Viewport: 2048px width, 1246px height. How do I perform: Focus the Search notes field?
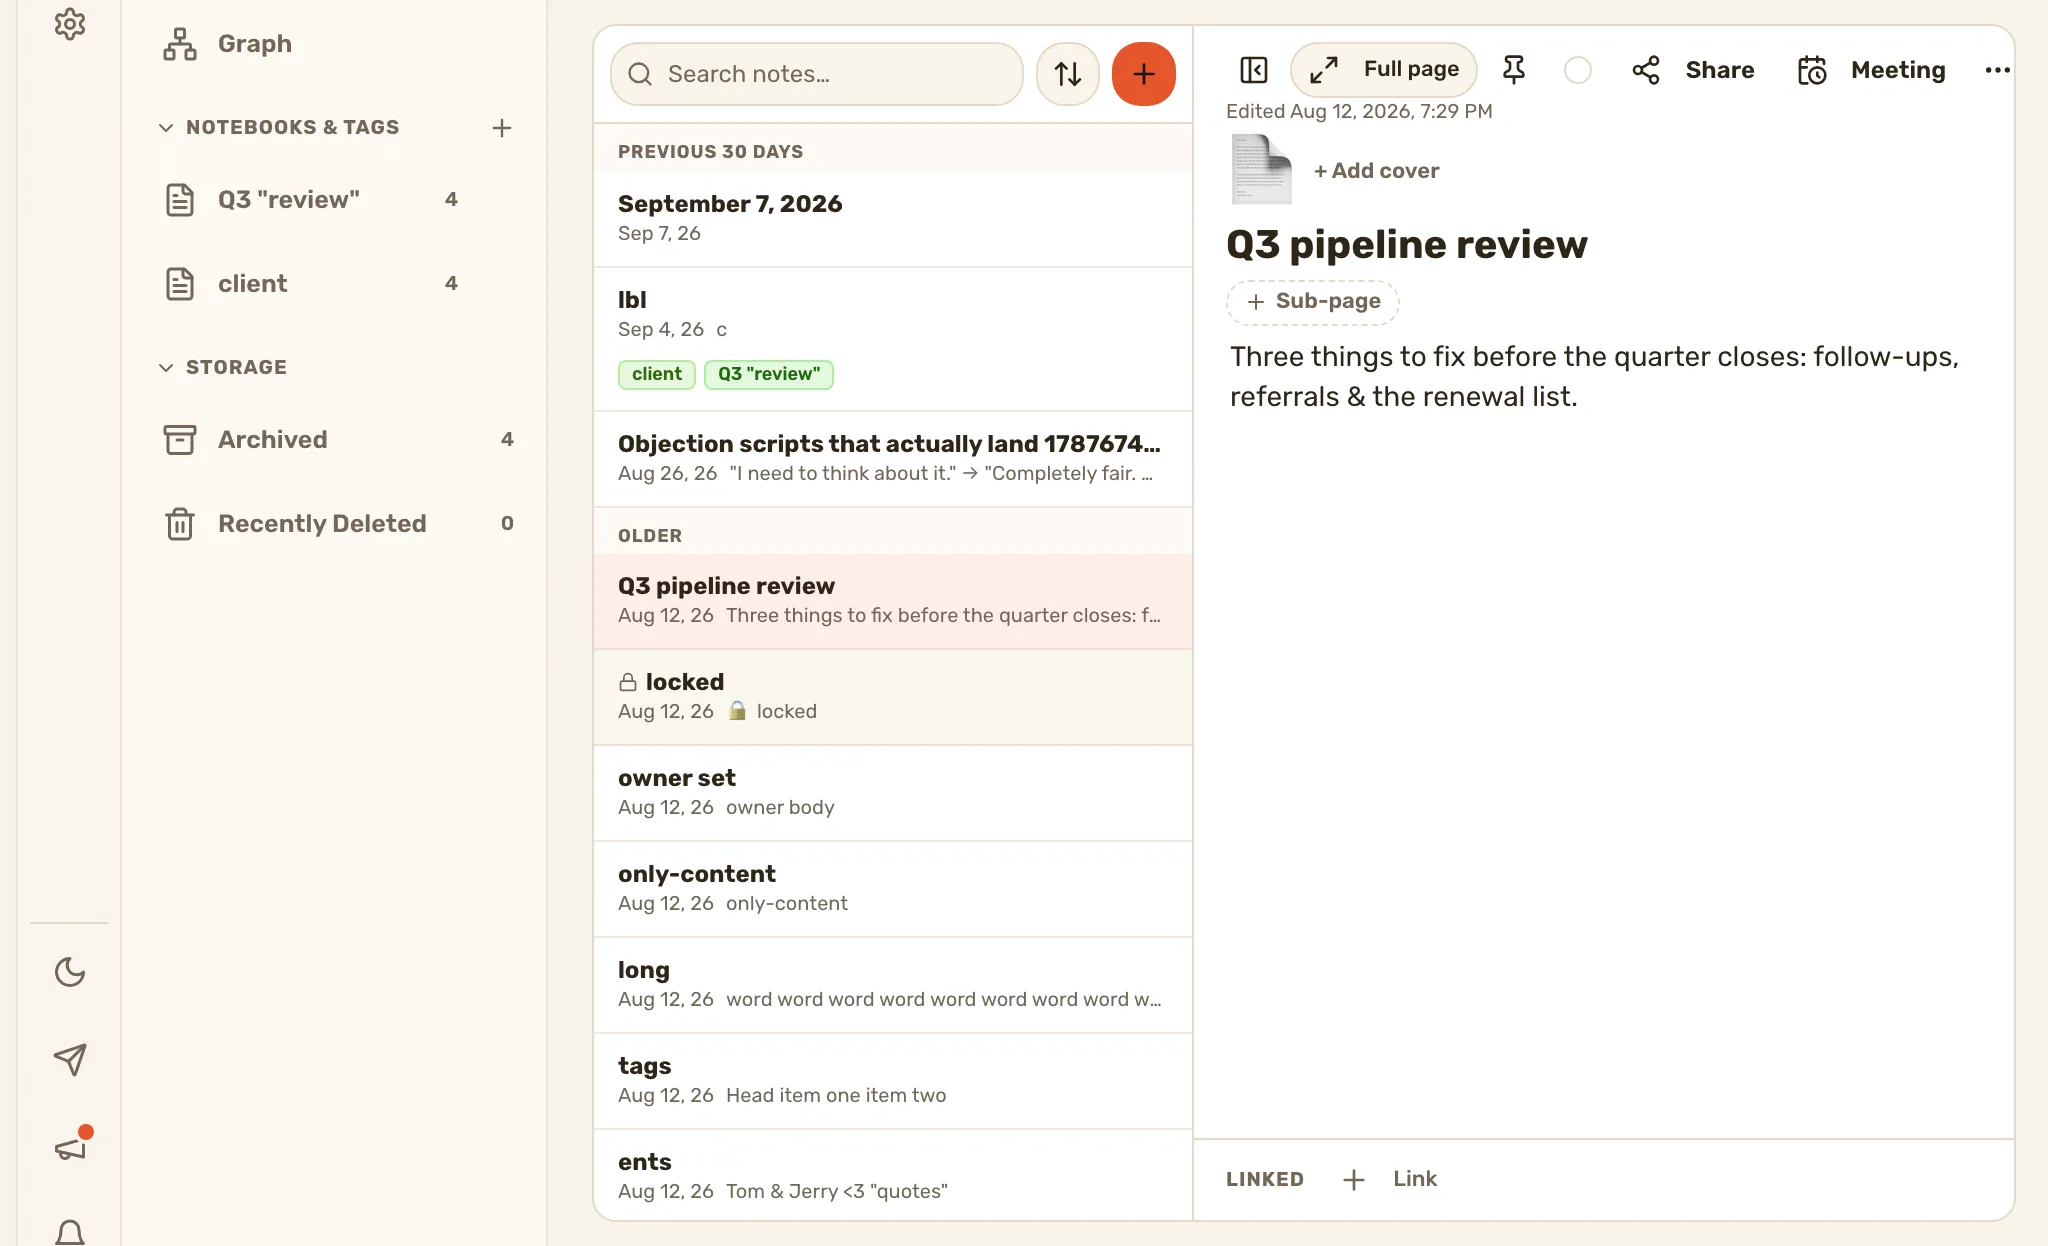[817, 74]
